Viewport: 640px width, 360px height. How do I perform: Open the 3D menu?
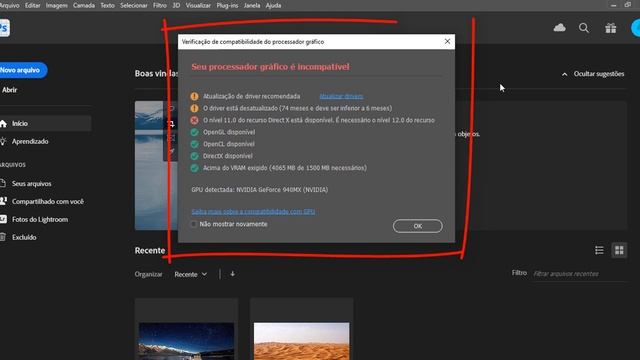tap(176, 5)
